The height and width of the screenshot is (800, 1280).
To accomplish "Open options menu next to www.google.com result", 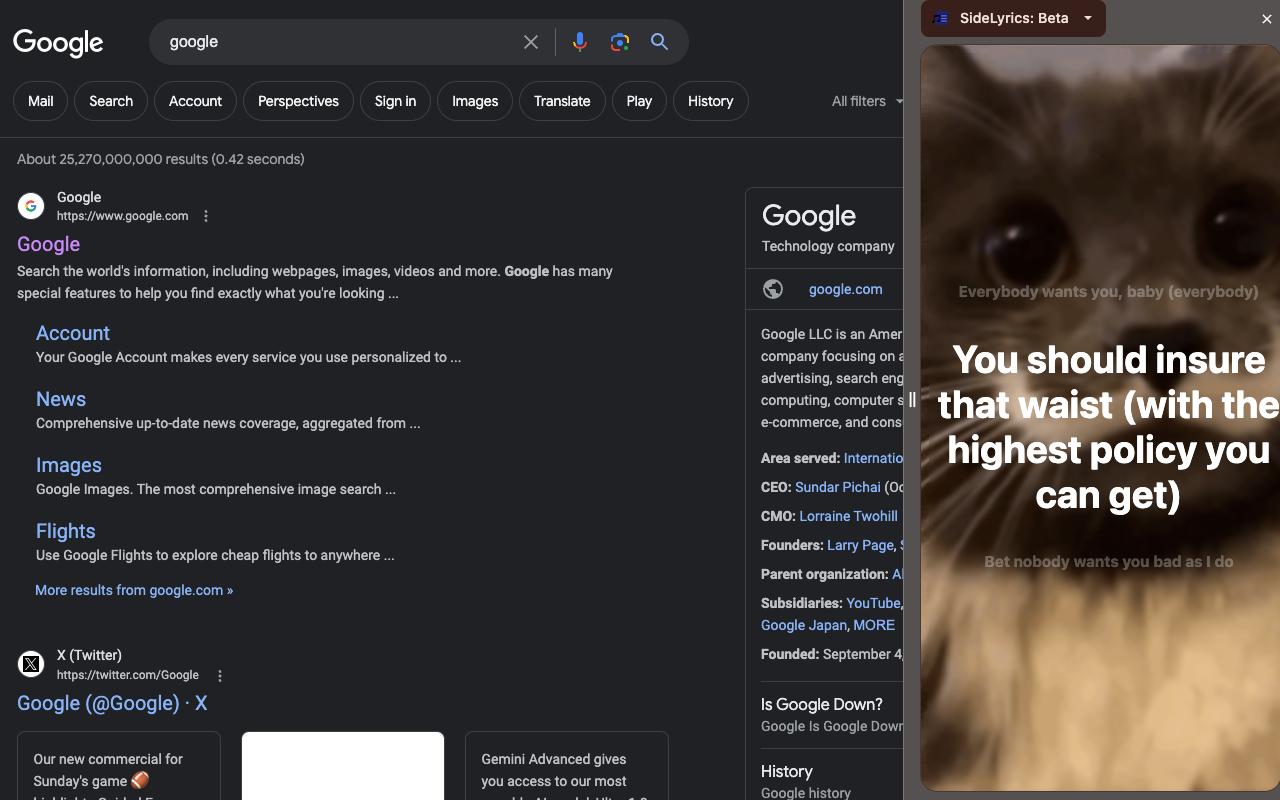I will point(206,216).
